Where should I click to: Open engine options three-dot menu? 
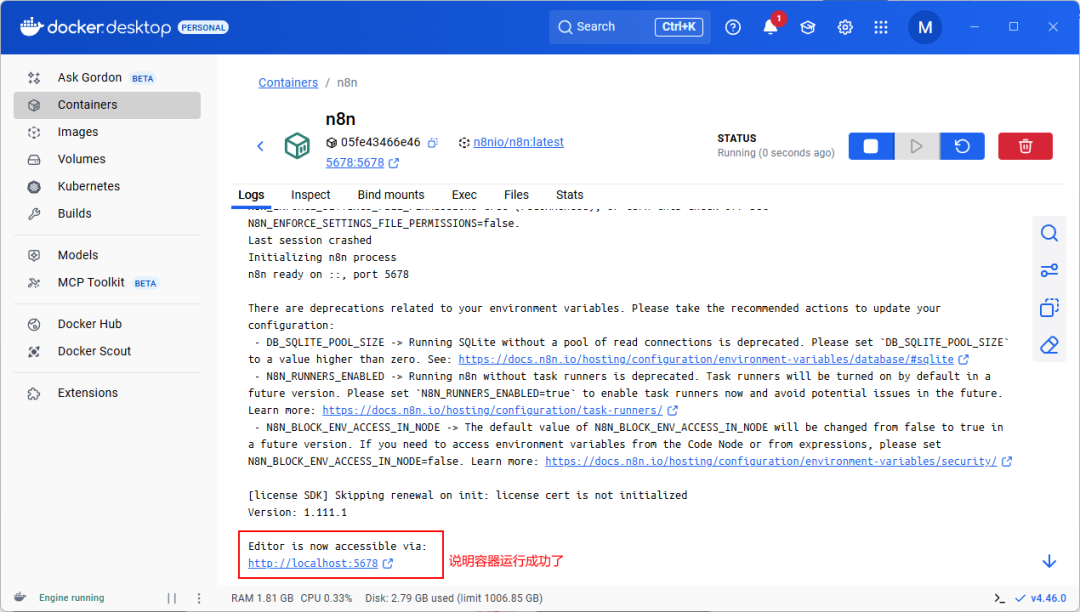(199, 598)
